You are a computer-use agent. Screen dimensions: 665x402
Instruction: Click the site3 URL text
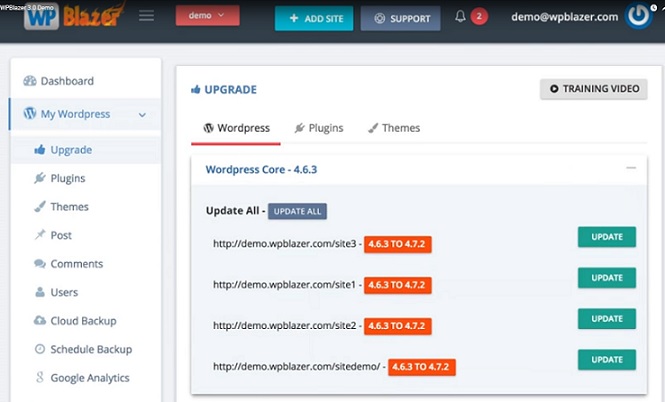[285, 243]
